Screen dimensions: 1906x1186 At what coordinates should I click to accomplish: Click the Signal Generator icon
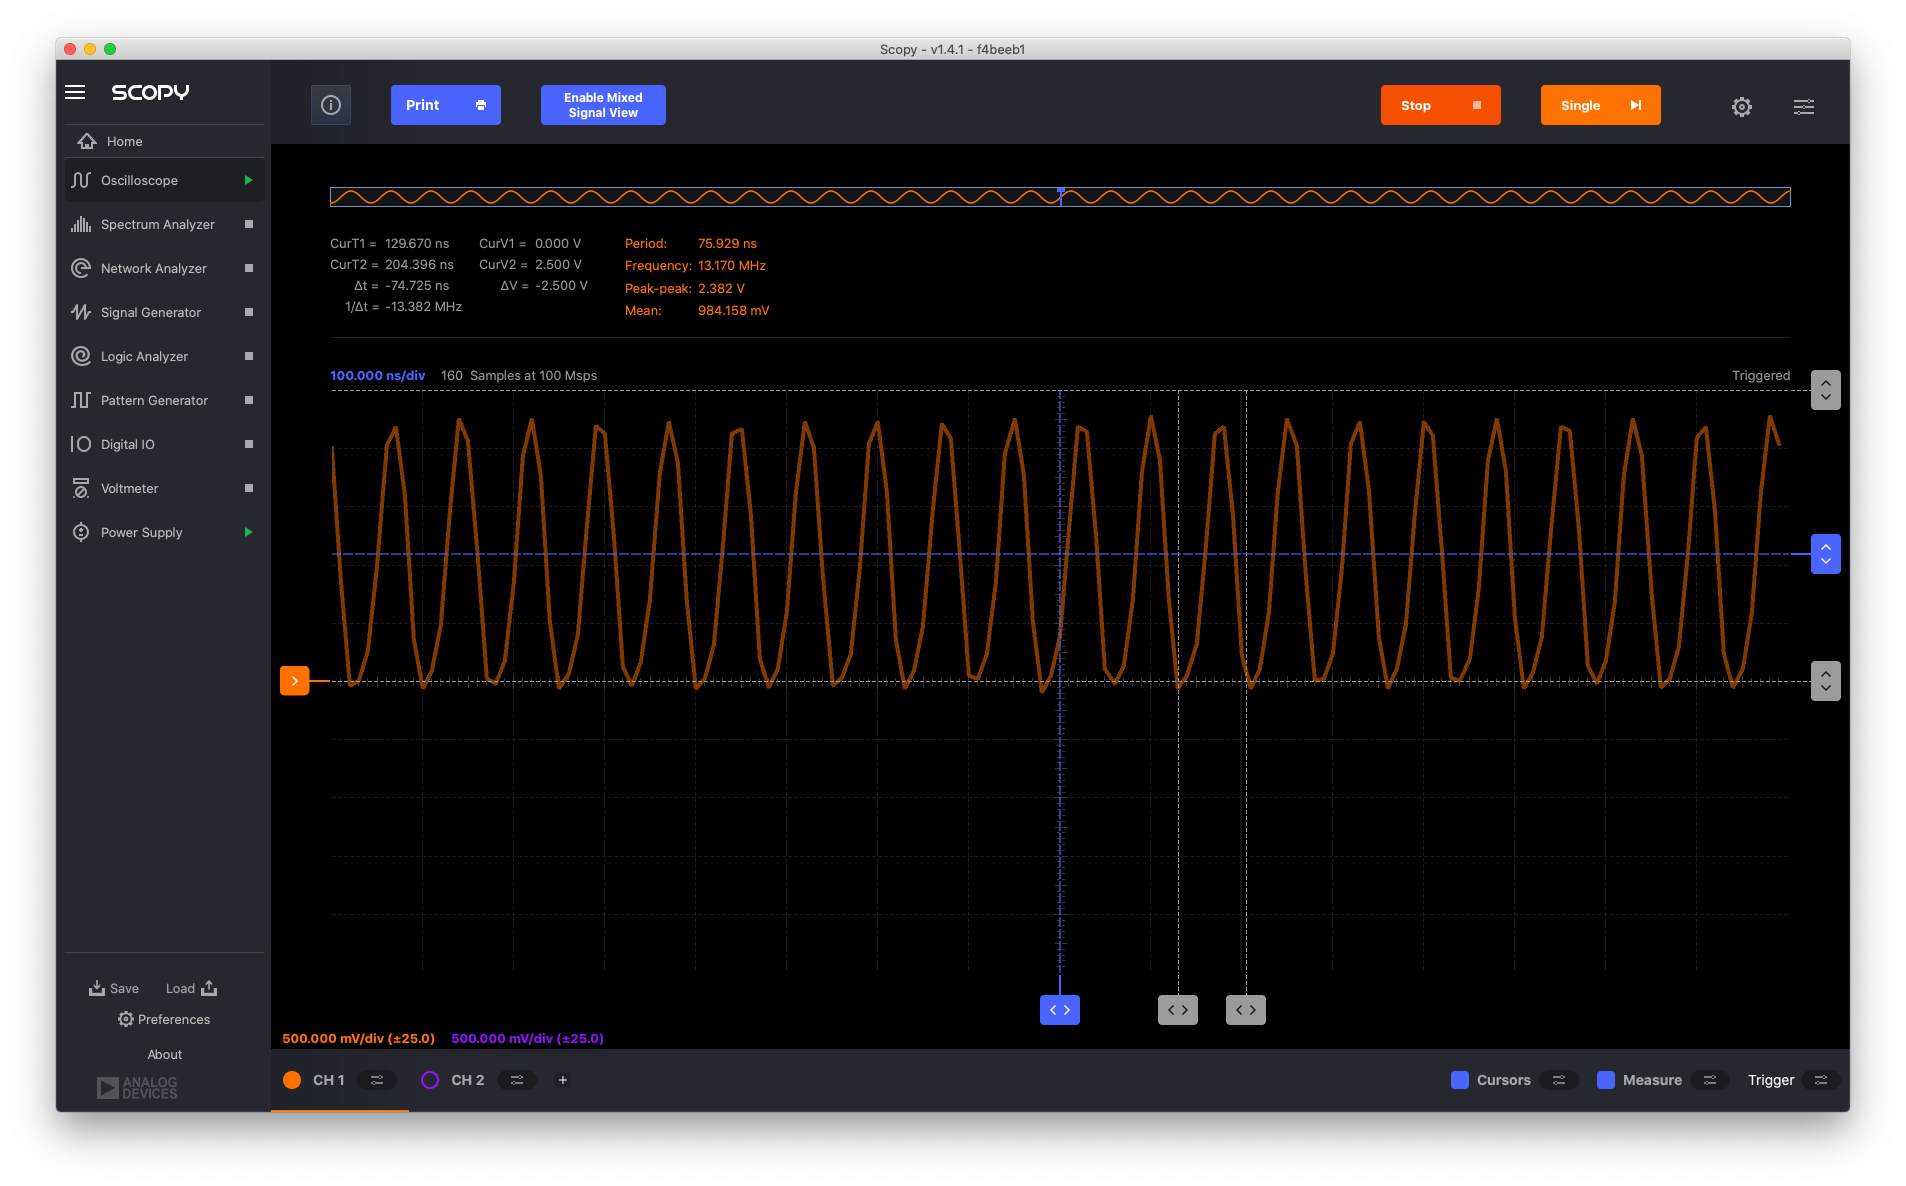pos(81,312)
